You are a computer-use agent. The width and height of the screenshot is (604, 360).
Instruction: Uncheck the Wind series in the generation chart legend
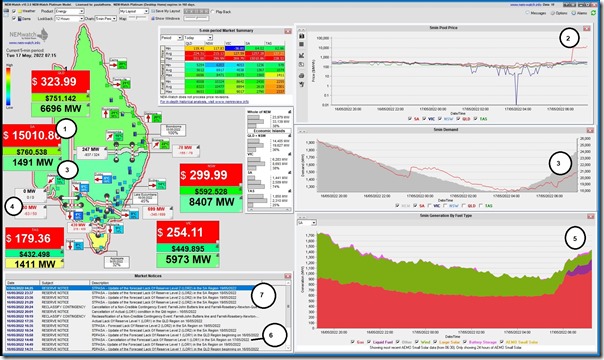[x=417, y=342]
